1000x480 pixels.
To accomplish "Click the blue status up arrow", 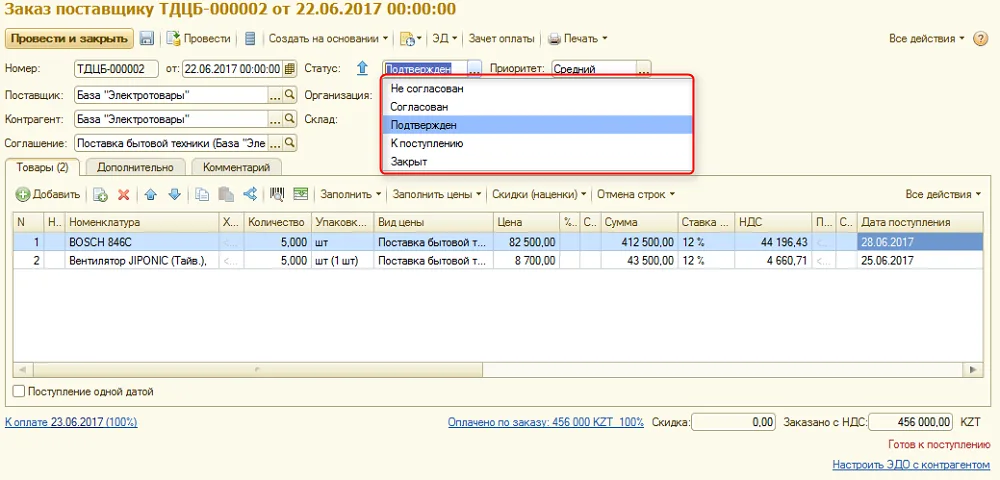I will pos(362,68).
